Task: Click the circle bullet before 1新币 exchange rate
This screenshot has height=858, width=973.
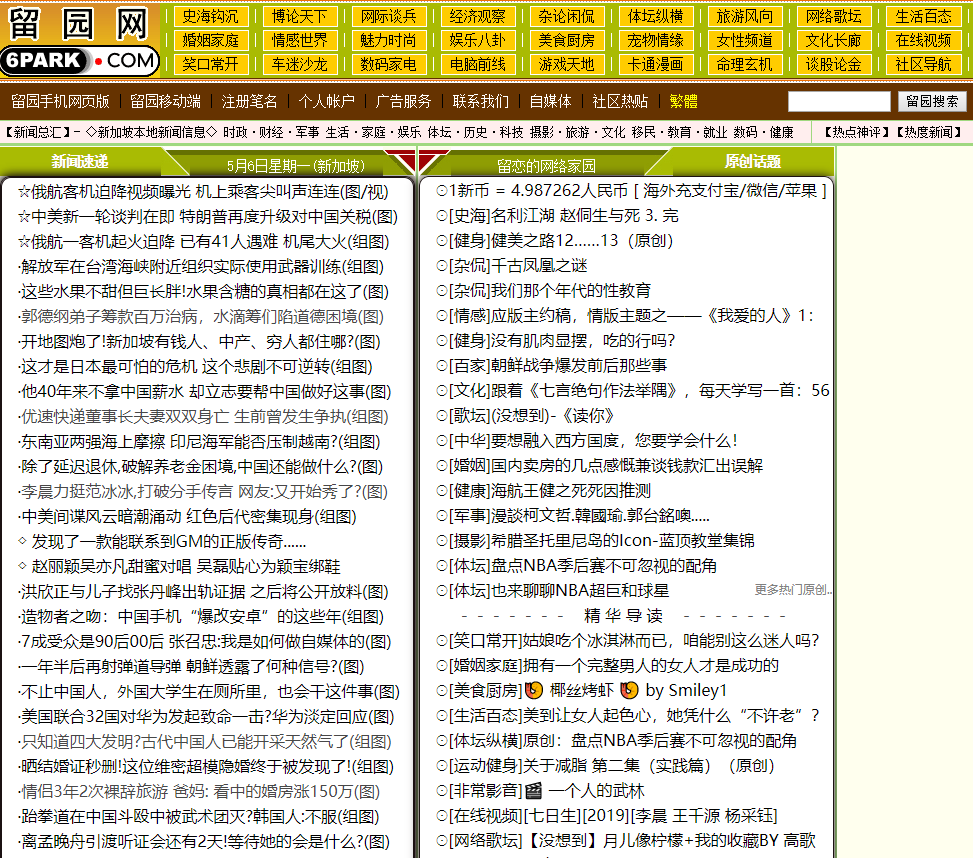Action: coord(442,191)
